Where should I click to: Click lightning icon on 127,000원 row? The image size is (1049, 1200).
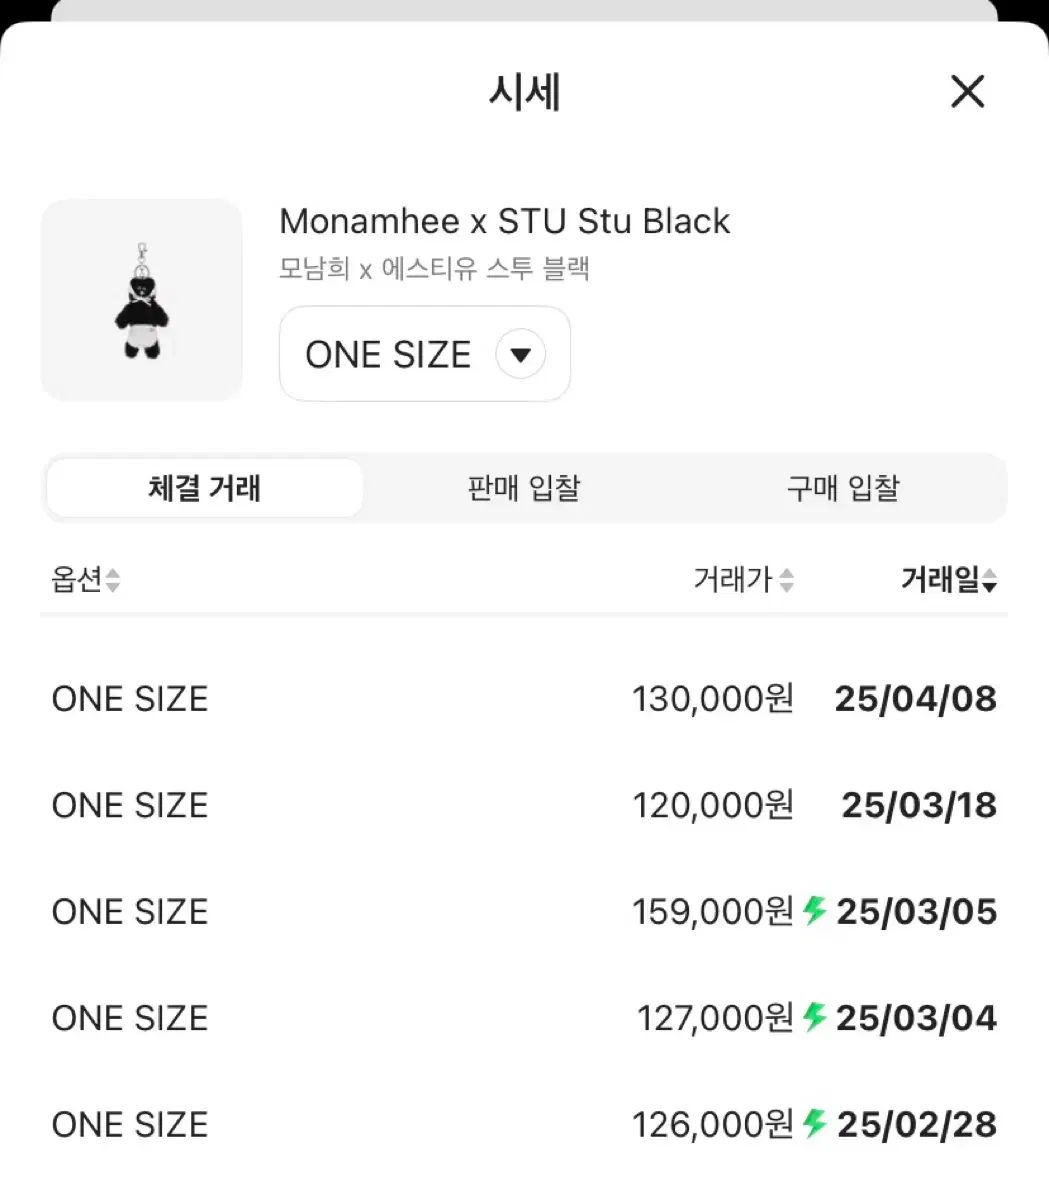[814, 1017]
